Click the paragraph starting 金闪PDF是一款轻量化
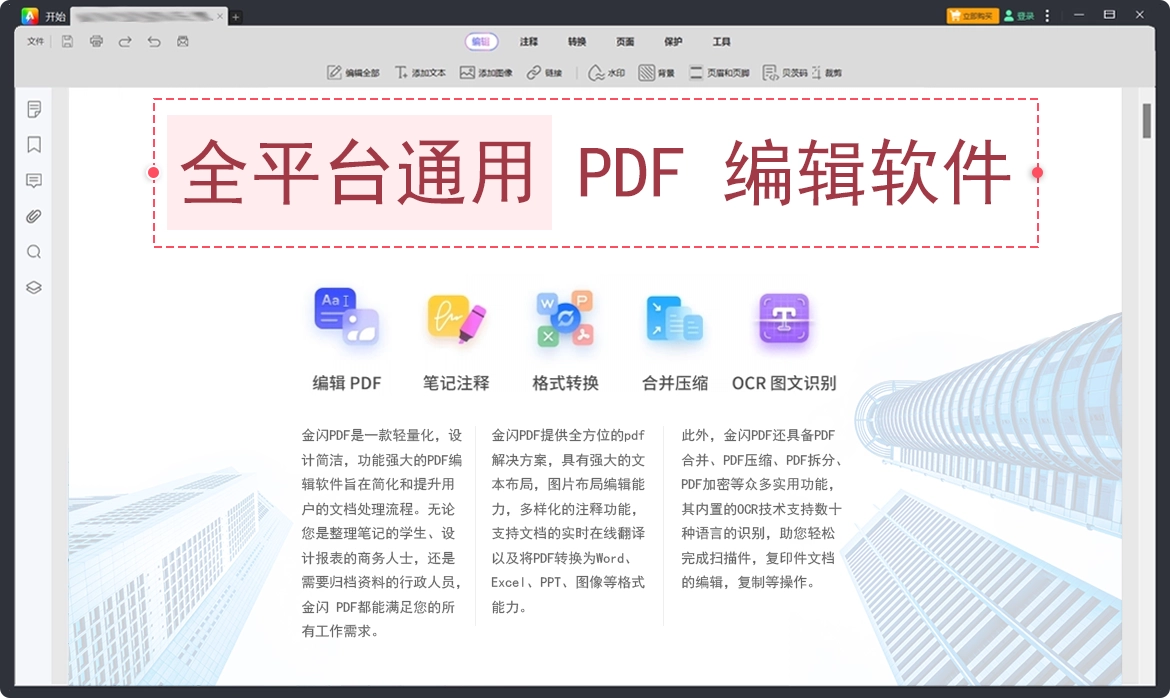 tap(382, 533)
